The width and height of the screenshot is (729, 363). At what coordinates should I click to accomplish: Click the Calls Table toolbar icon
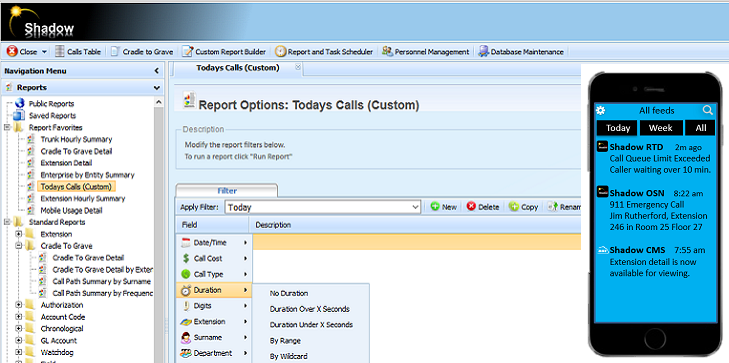(60, 52)
